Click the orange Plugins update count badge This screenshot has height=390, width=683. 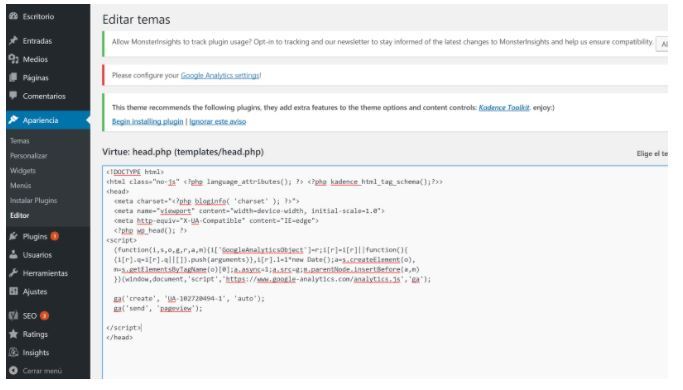(54, 236)
